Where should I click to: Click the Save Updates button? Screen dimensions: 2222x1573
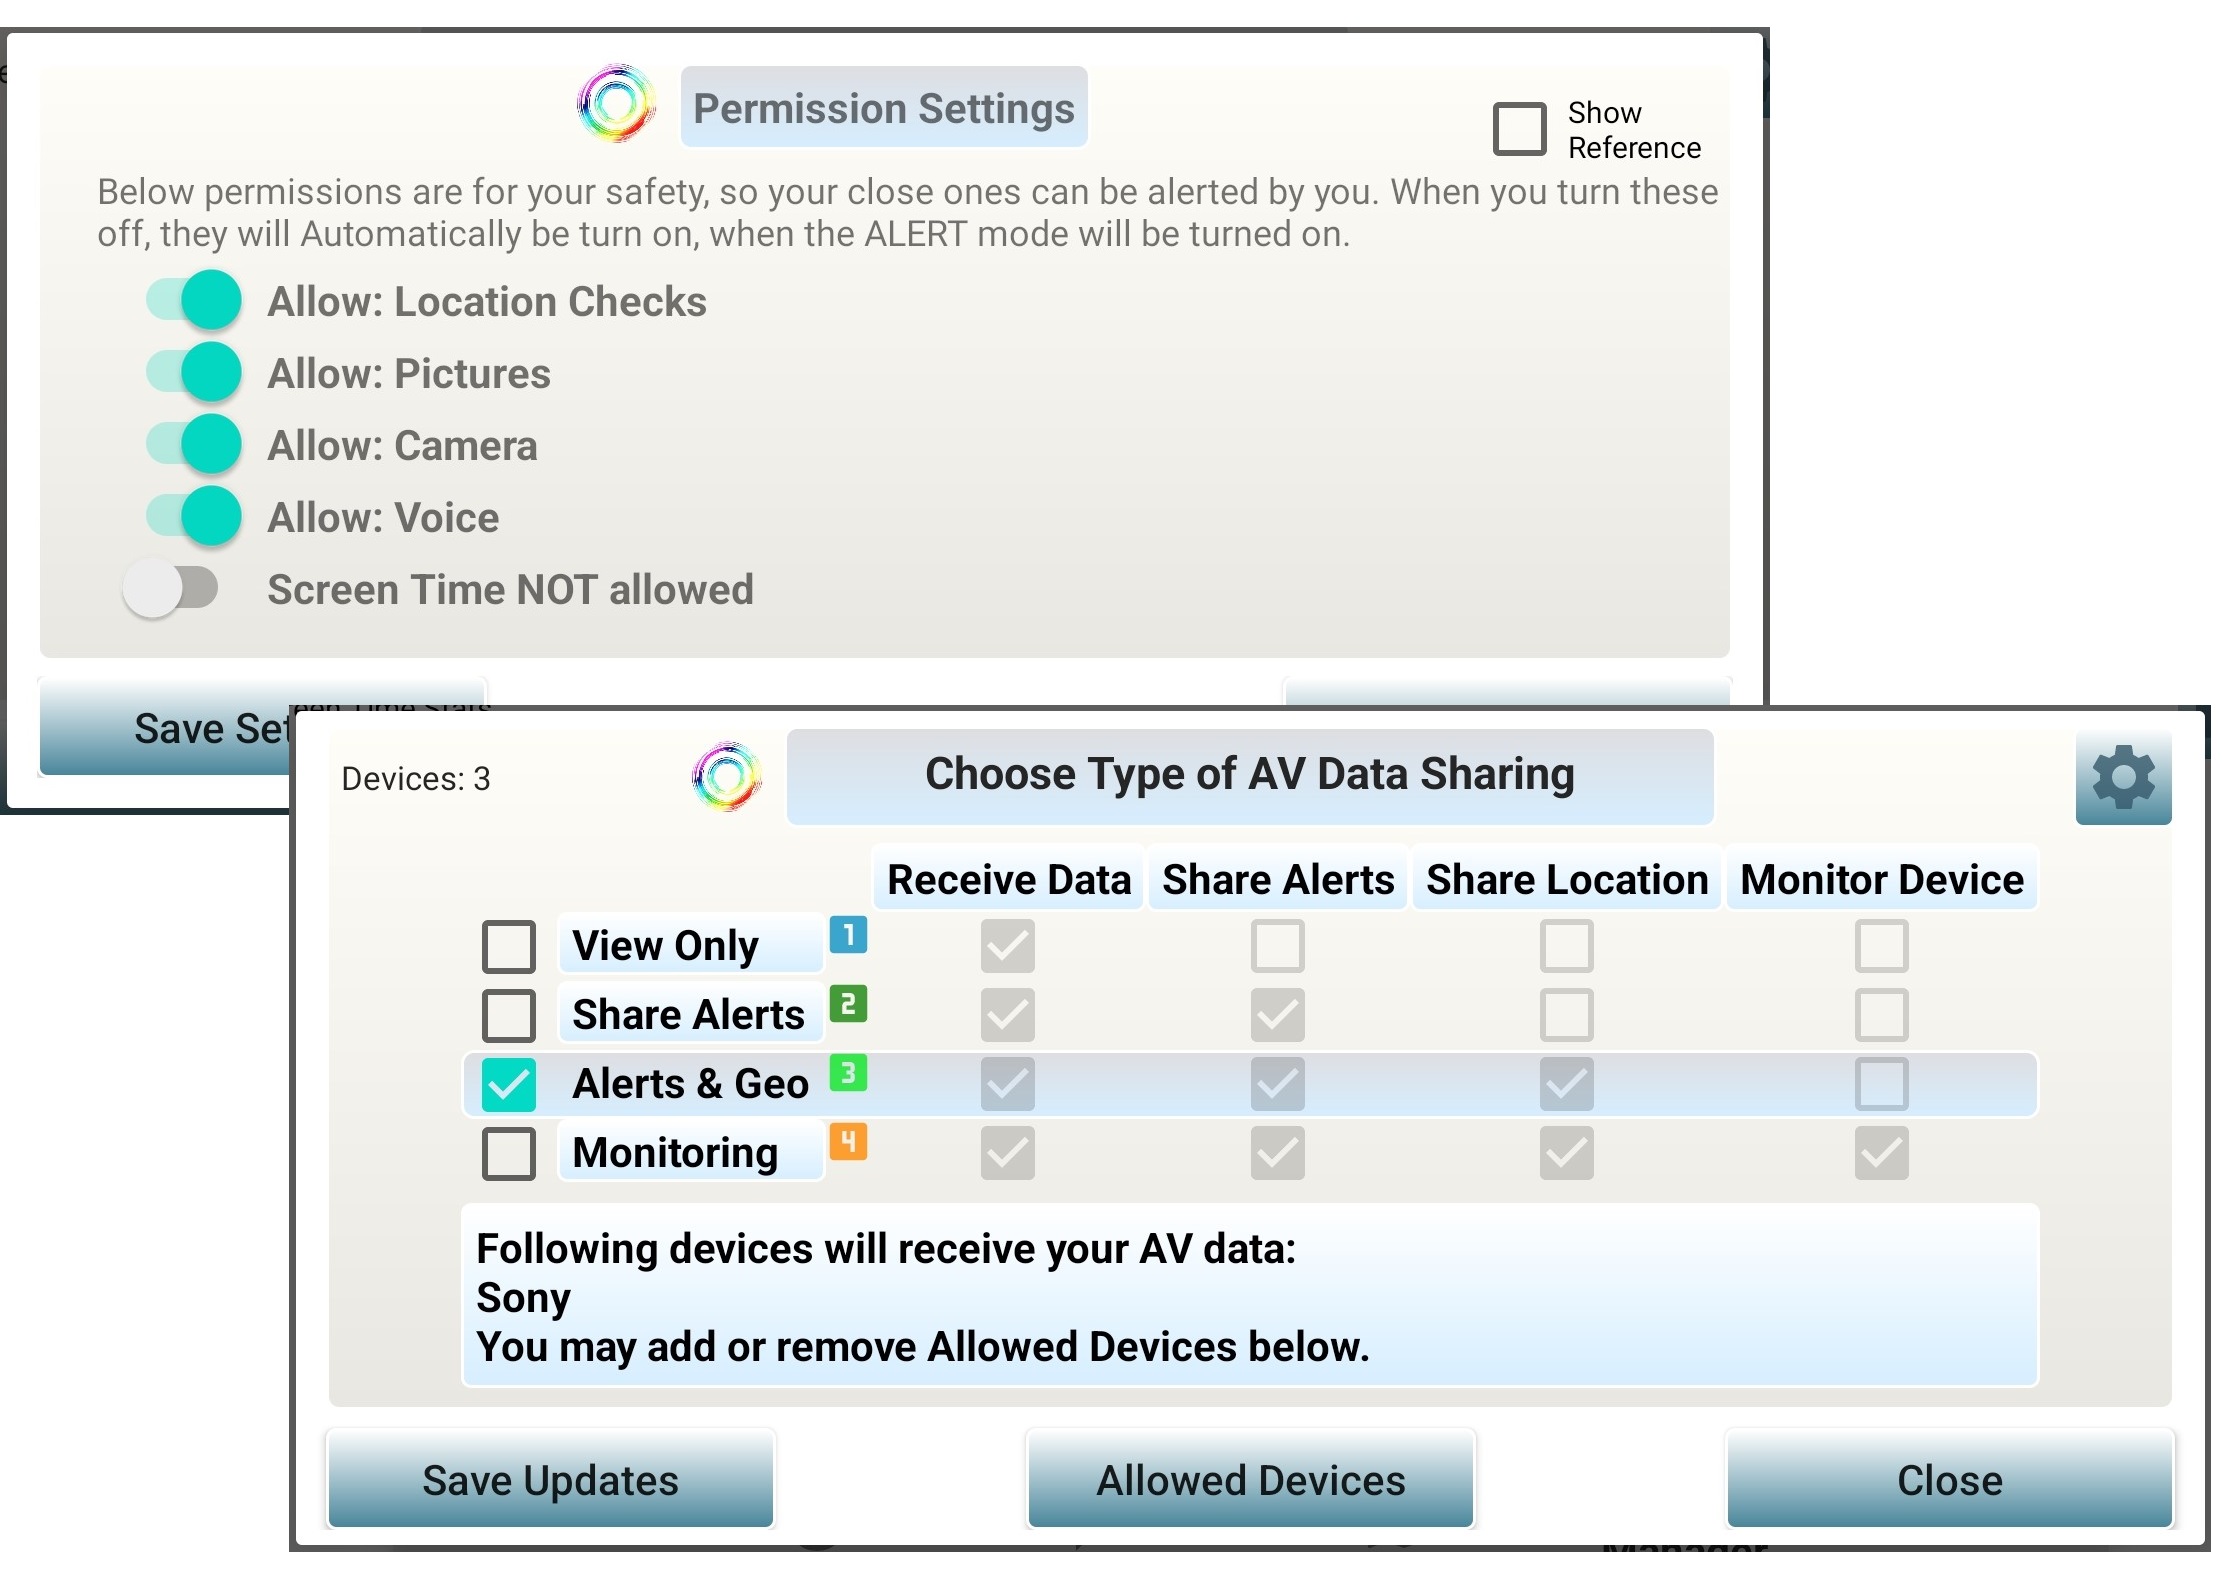tap(550, 1480)
